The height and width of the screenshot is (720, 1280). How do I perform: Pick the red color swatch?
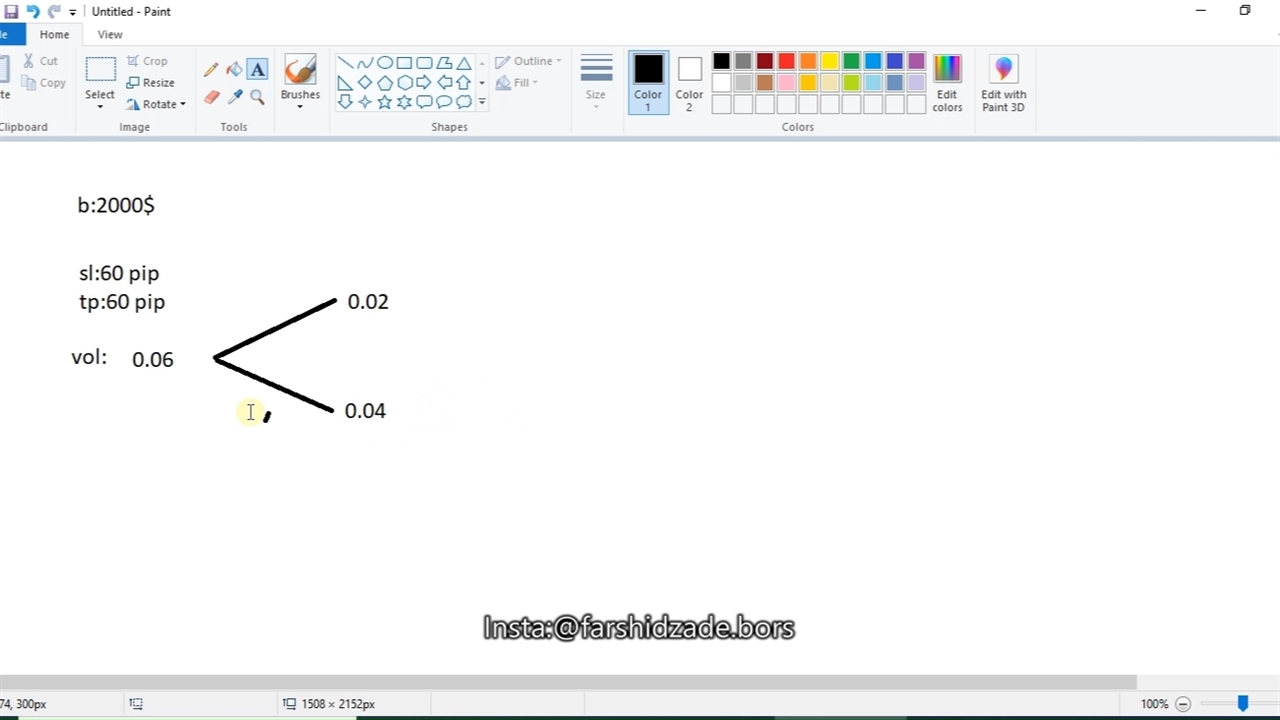pyautogui.click(x=787, y=62)
